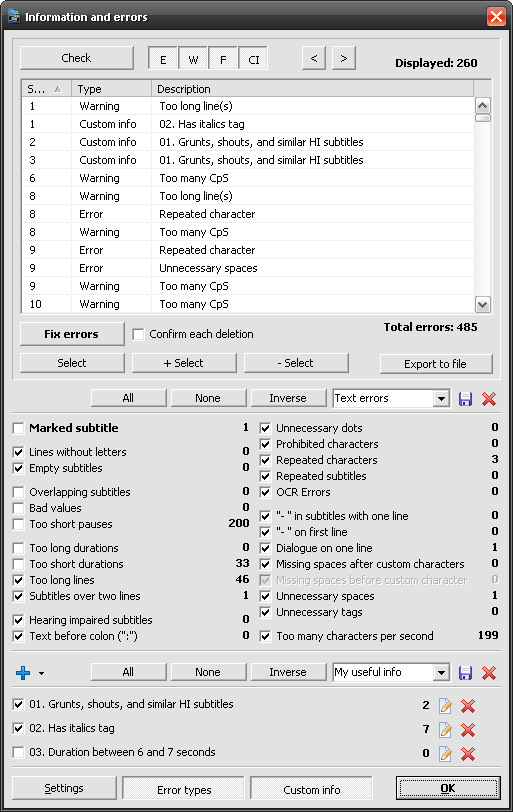This screenshot has height=812, width=513.
Task: Delete the My useful info preset
Action: [x=489, y=673]
